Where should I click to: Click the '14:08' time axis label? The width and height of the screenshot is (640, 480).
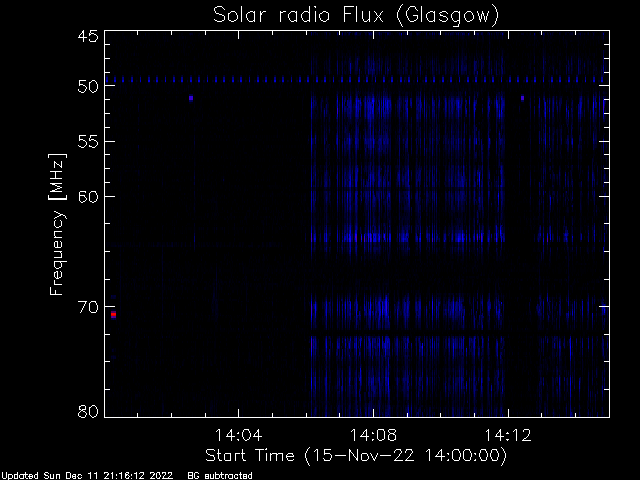point(373,435)
